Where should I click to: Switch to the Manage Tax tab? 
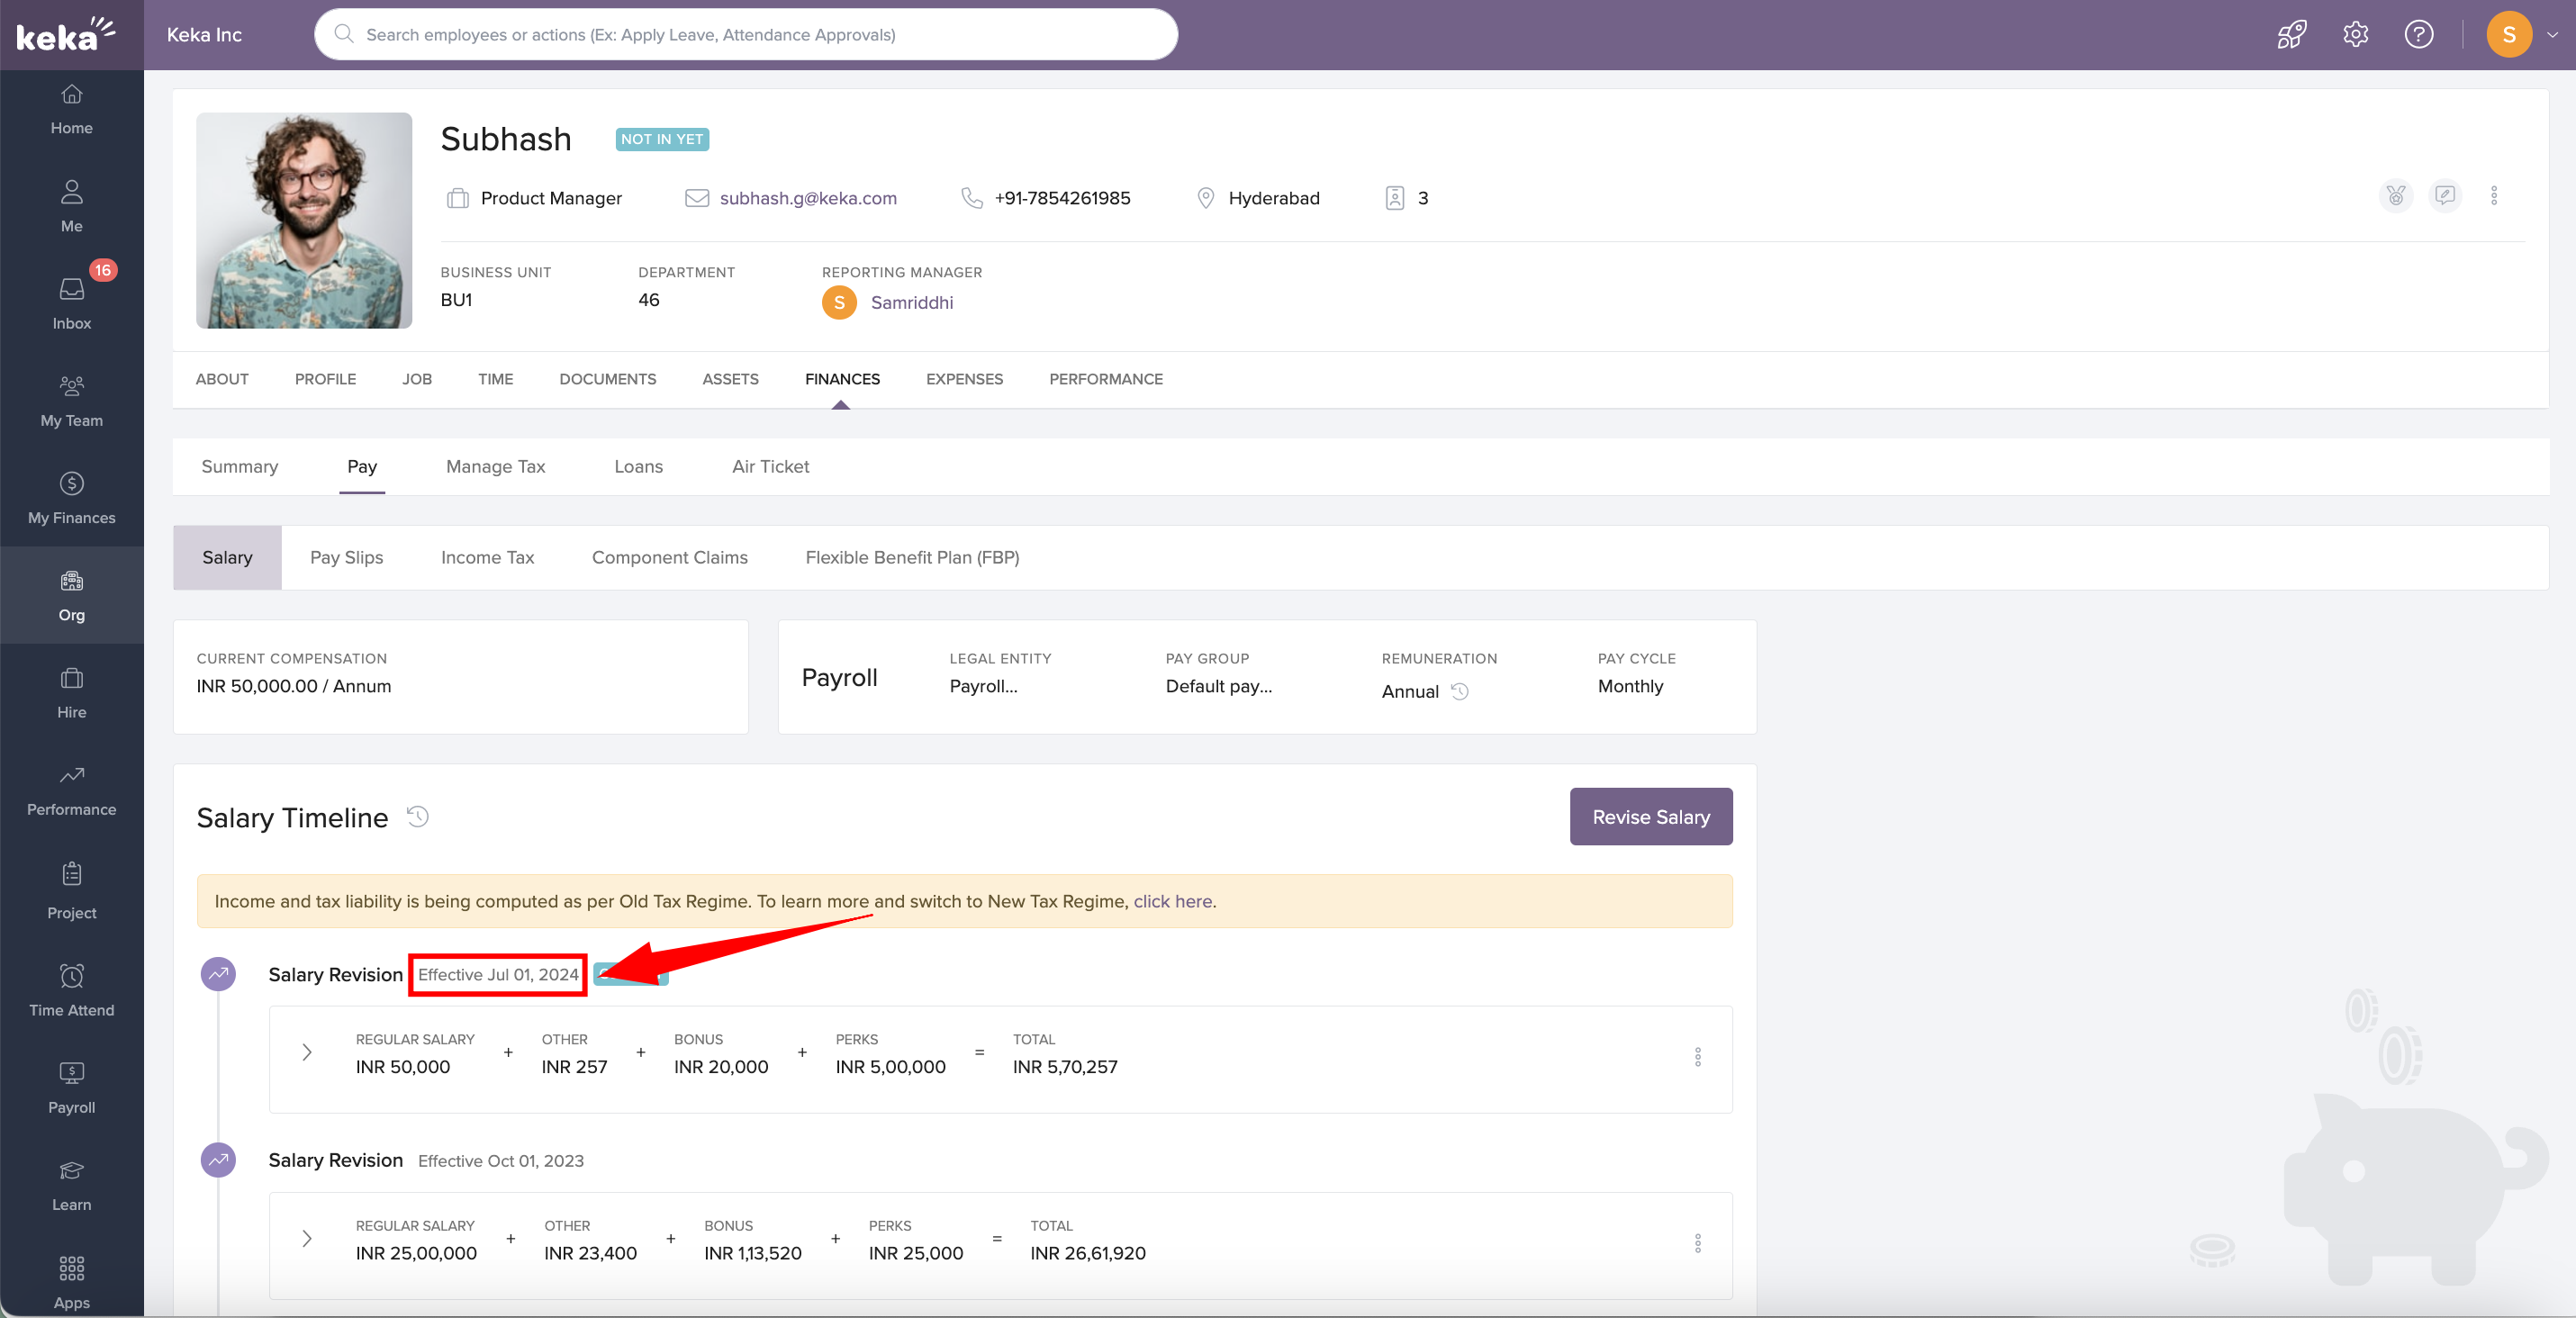(495, 466)
